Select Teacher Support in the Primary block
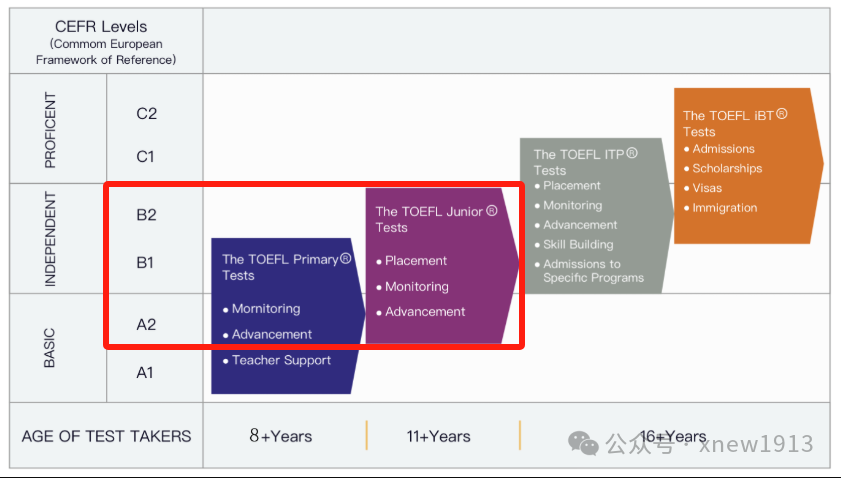Screen dimensions: 841x478 [281, 360]
